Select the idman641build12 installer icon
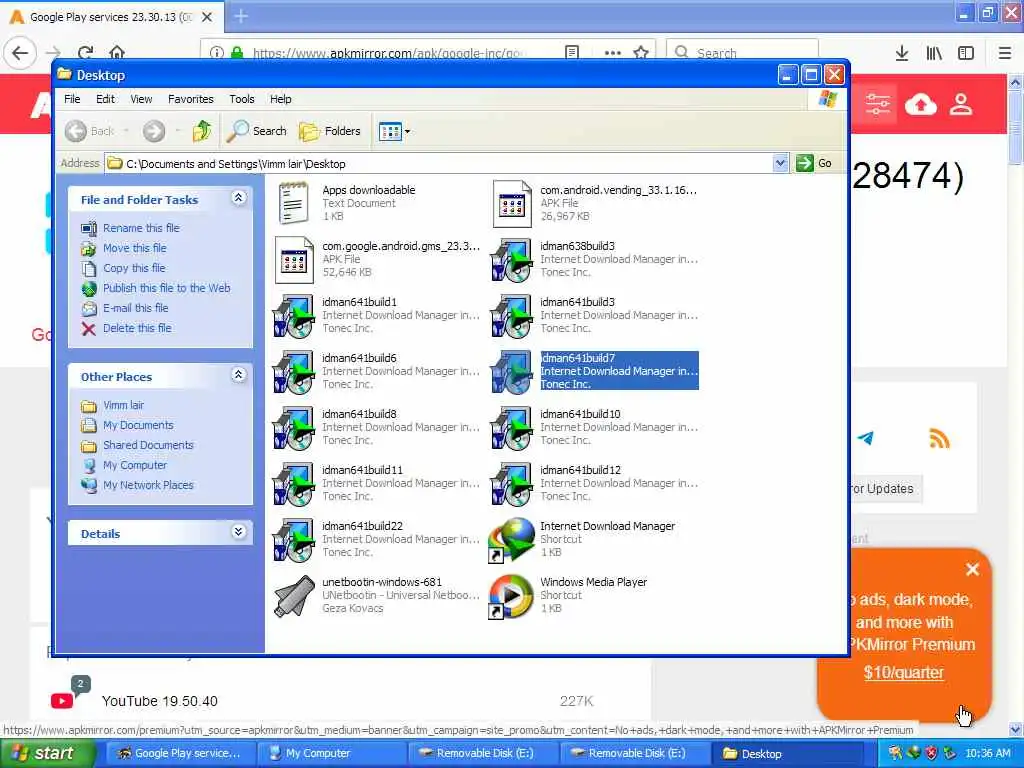Image resolution: width=1024 pixels, height=768 pixels. (511, 485)
